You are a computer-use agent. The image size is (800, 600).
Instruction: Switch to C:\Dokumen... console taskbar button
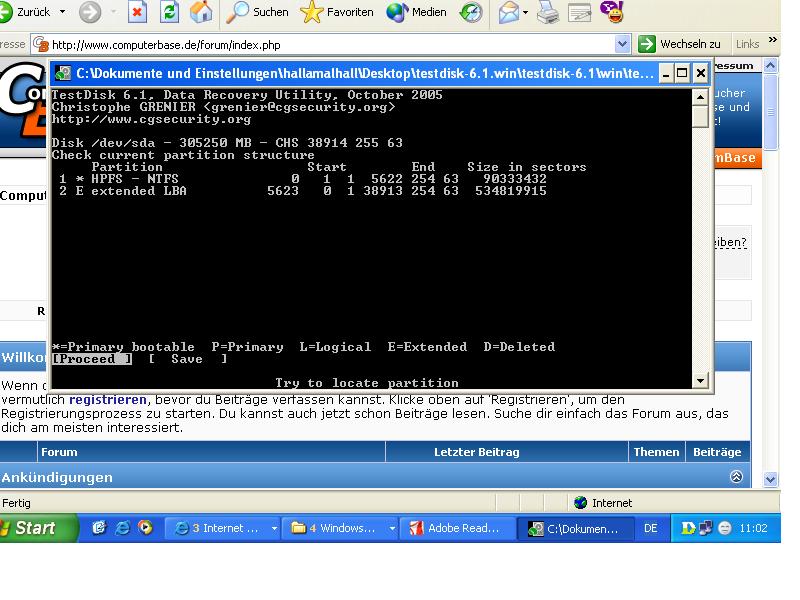coord(576,529)
